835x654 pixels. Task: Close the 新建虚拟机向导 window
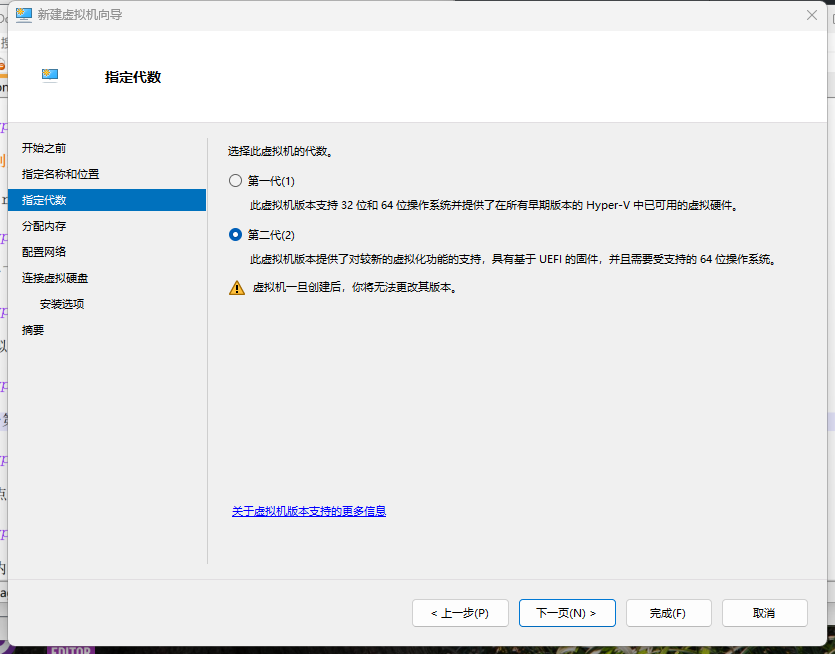(x=812, y=15)
